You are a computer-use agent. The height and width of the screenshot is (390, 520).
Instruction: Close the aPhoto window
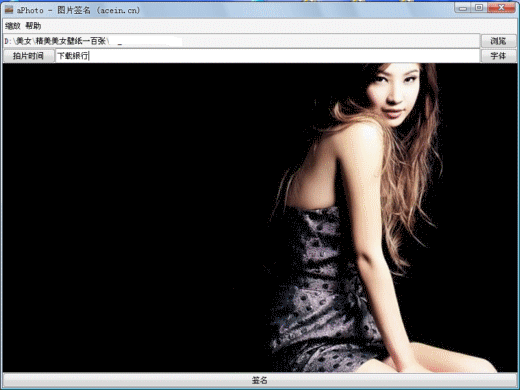[501, 8]
